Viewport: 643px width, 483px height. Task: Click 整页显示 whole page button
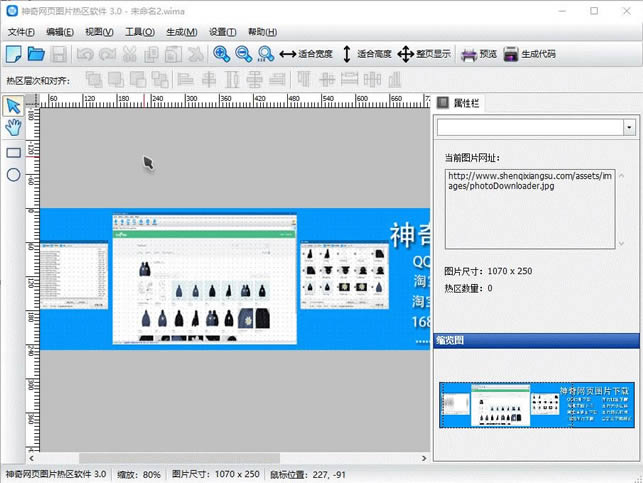click(424, 54)
